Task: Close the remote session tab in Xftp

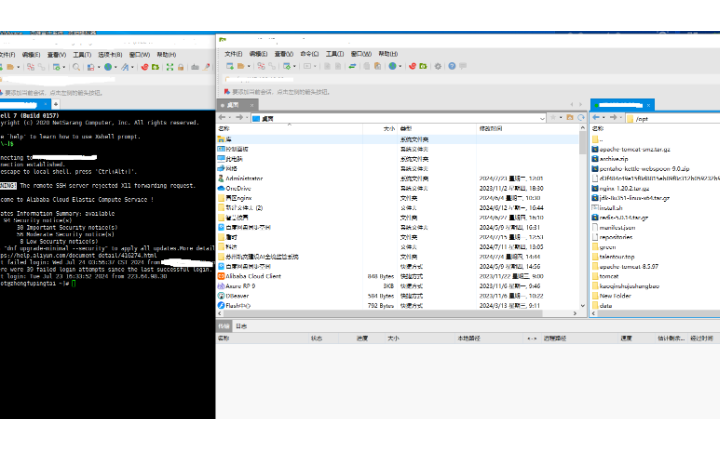Action: click(x=648, y=105)
